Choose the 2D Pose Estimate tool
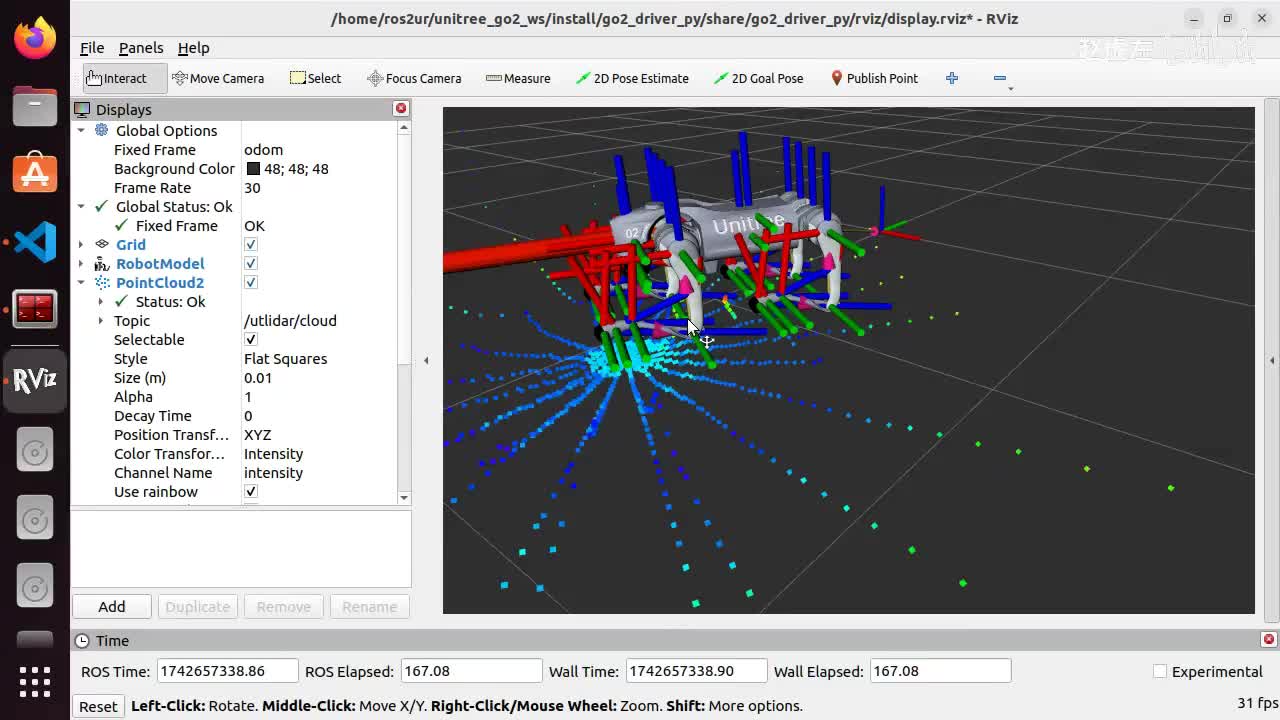The width and height of the screenshot is (1280, 720). pyautogui.click(x=632, y=78)
